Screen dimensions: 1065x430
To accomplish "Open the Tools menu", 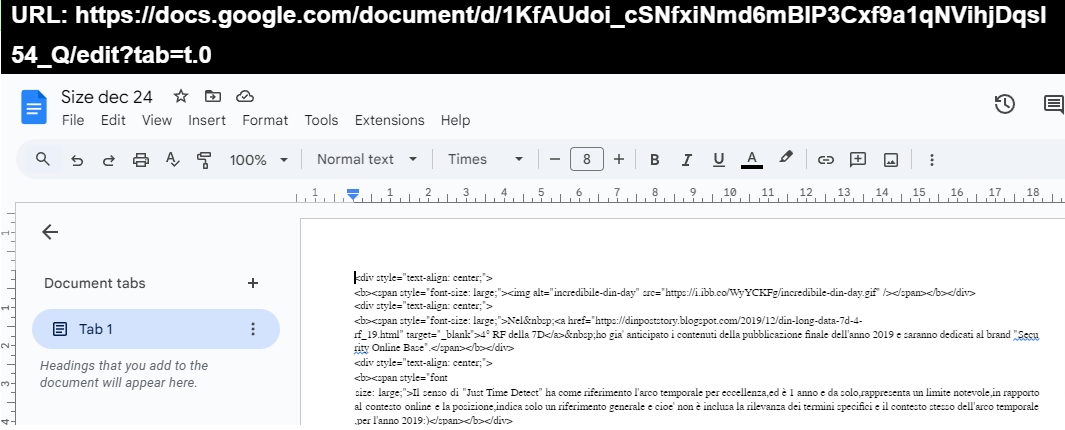I will point(321,120).
